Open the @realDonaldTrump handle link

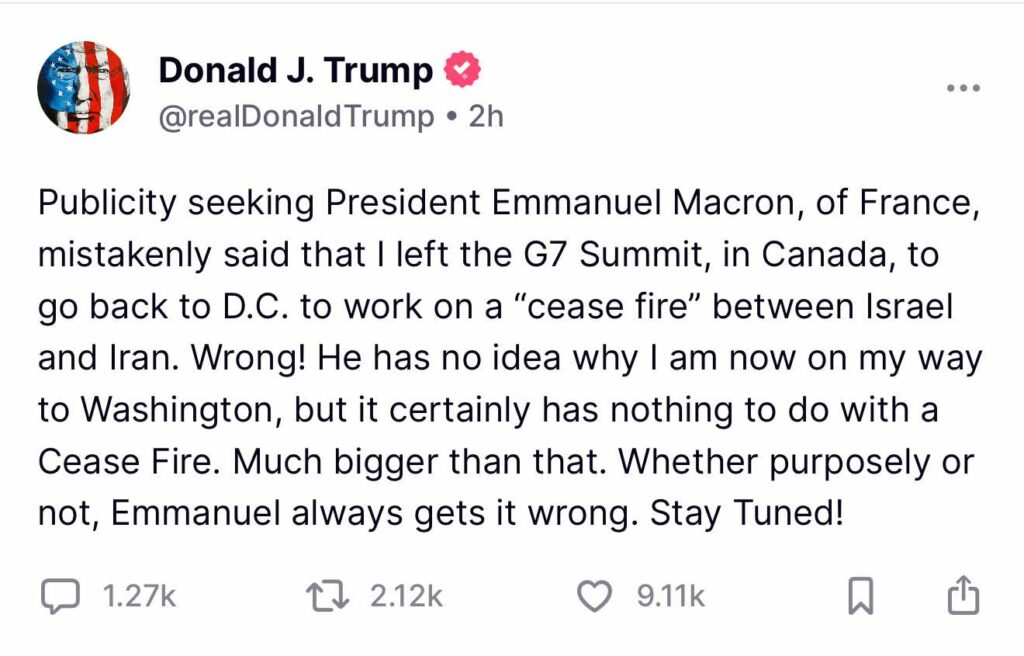tap(297, 117)
